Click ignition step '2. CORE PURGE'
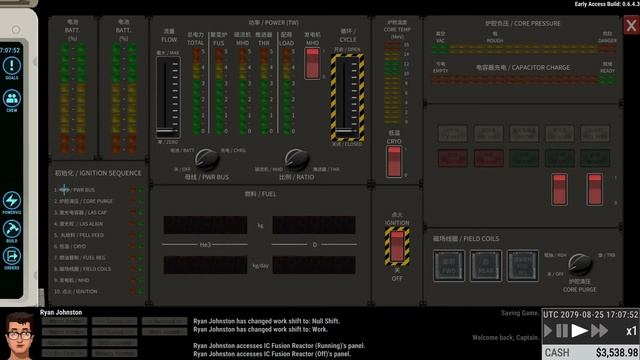The width and height of the screenshot is (640, 360). 83,201
